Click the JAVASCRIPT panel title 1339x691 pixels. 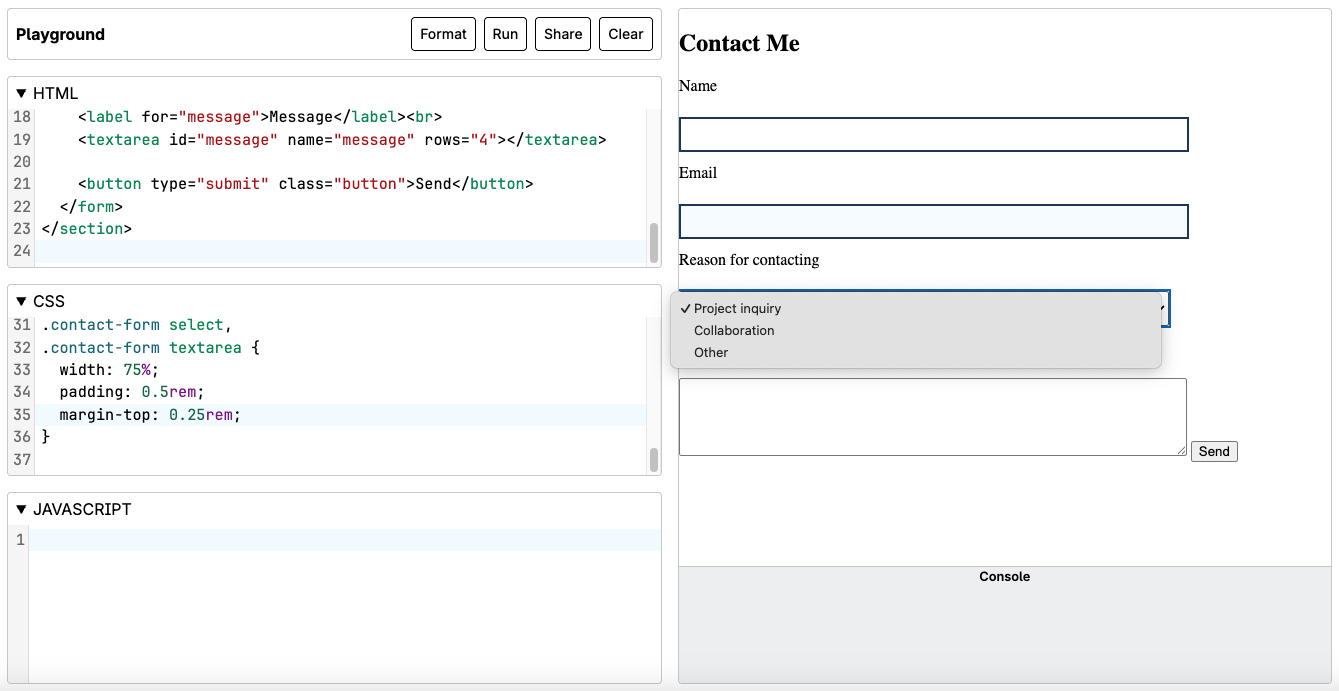click(82, 510)
